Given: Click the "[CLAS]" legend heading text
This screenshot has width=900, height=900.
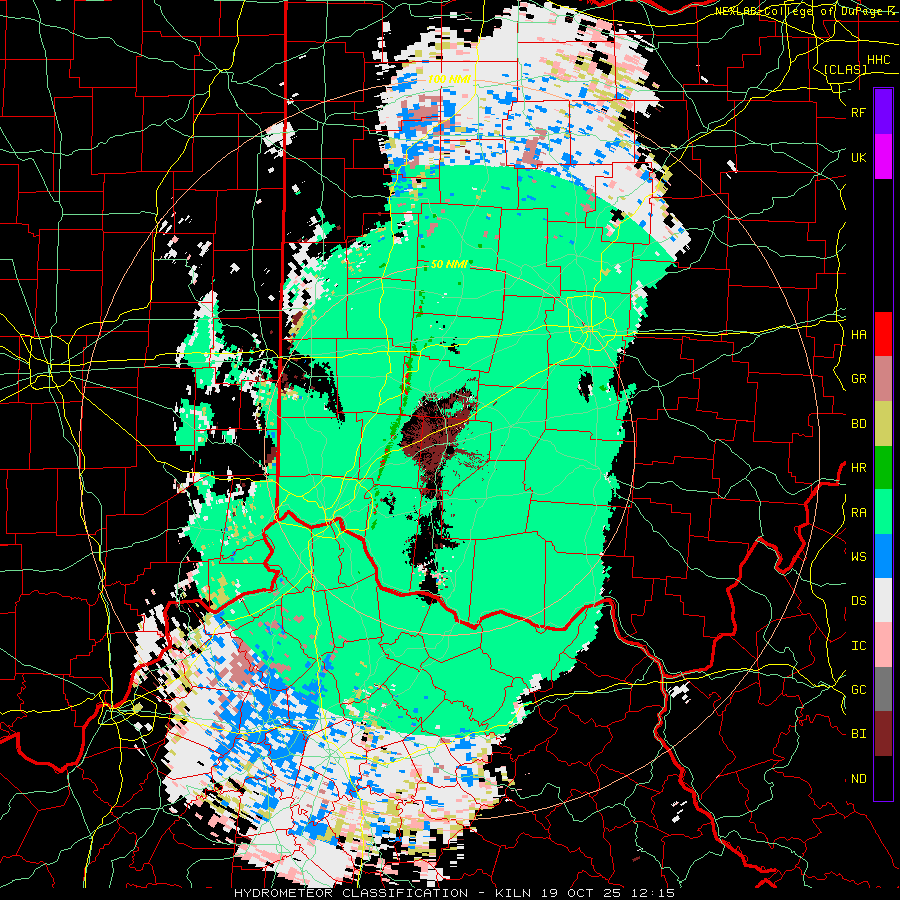Looking at the screenshot, I should 845,69.
